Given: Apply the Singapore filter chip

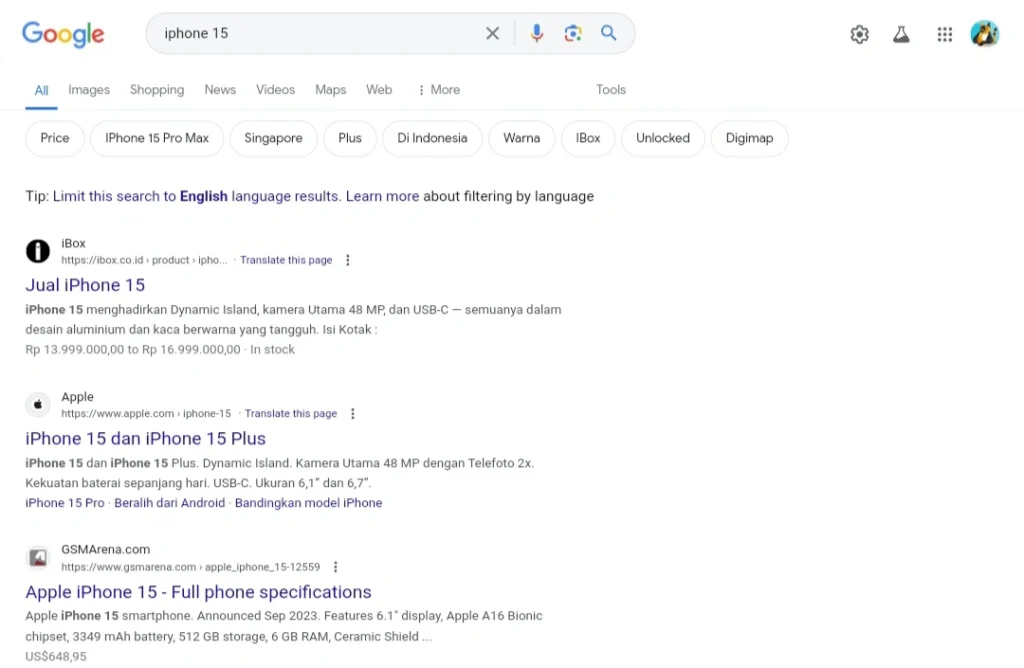Looking at the screenshot, I should coord(273,138).
